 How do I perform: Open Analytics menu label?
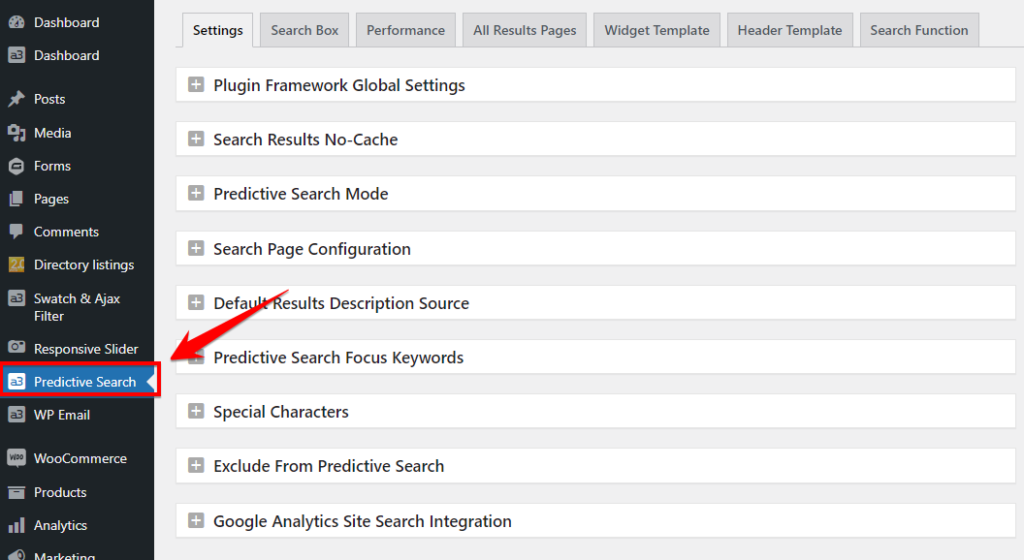point(60,525)
